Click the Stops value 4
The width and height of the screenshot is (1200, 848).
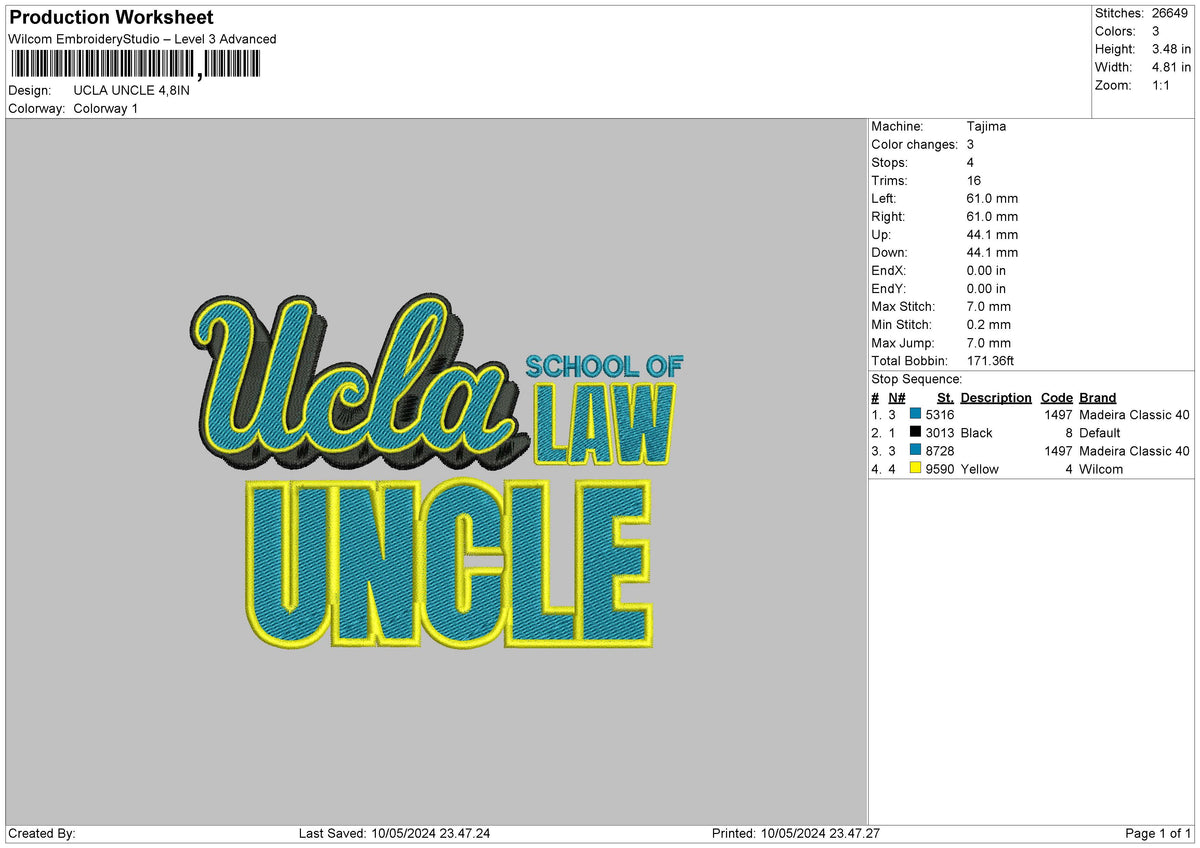(971, 162)
